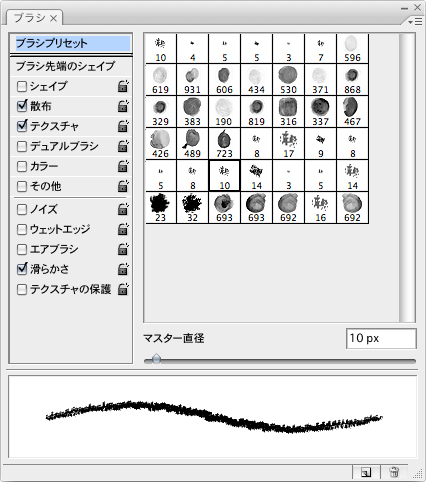Select the 337 brush preset
Screen dimensions: 426x482
tap(320, 112)
